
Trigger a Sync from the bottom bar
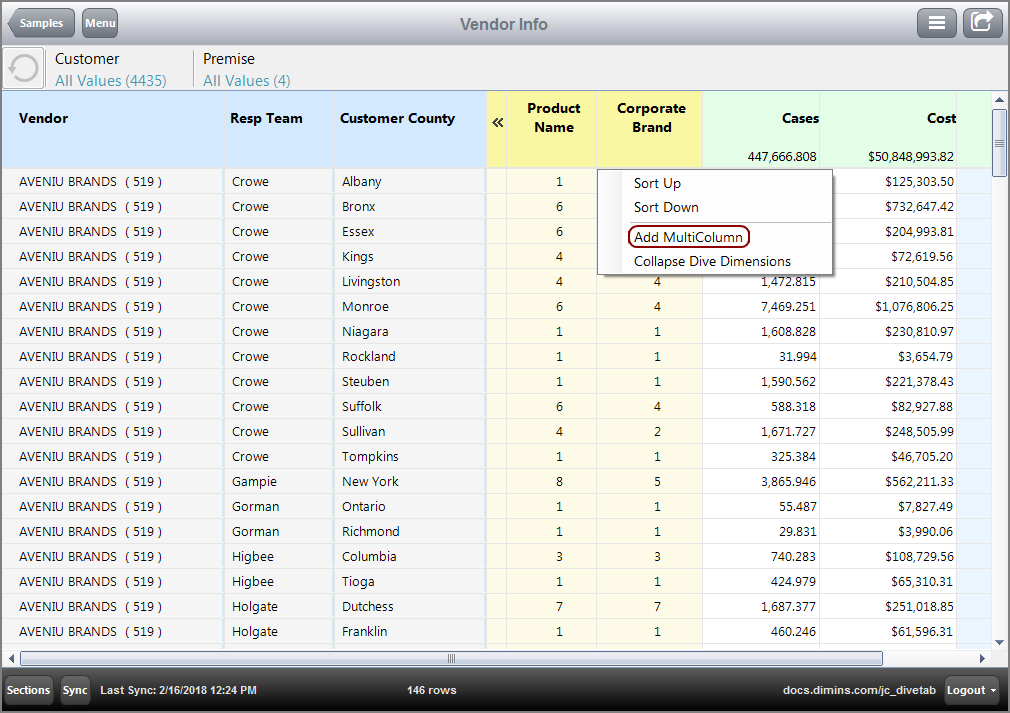point(75,690)
